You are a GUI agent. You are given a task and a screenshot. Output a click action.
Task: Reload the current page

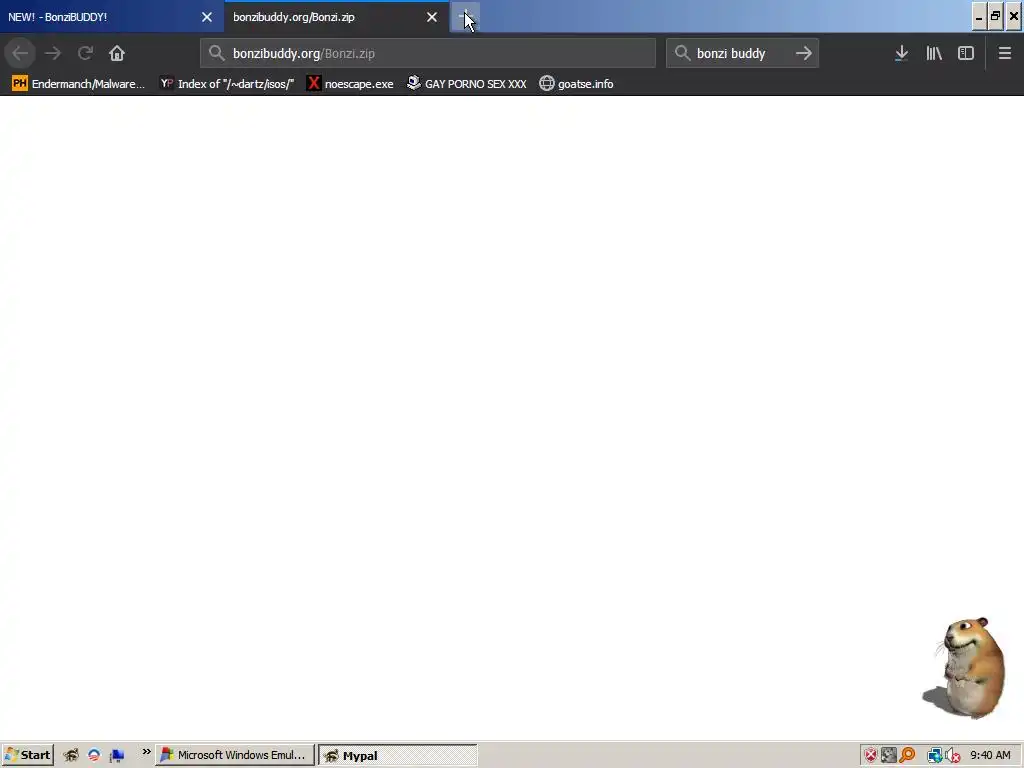click(86, 54)
